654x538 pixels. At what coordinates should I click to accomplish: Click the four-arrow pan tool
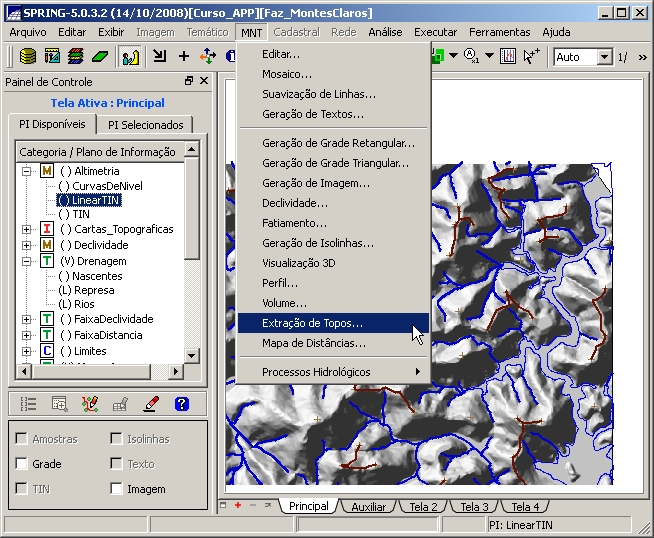pyautogui.click(x=208, y=57)
